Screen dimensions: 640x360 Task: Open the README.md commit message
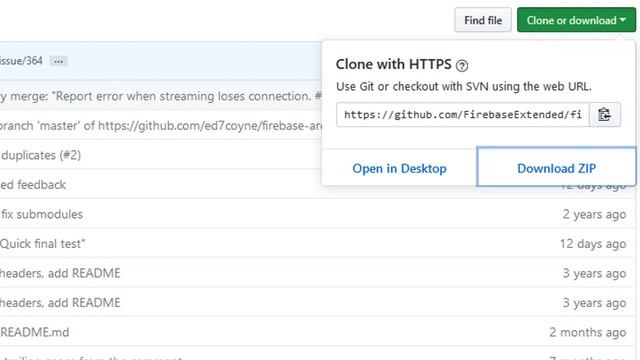click(35, 332)
